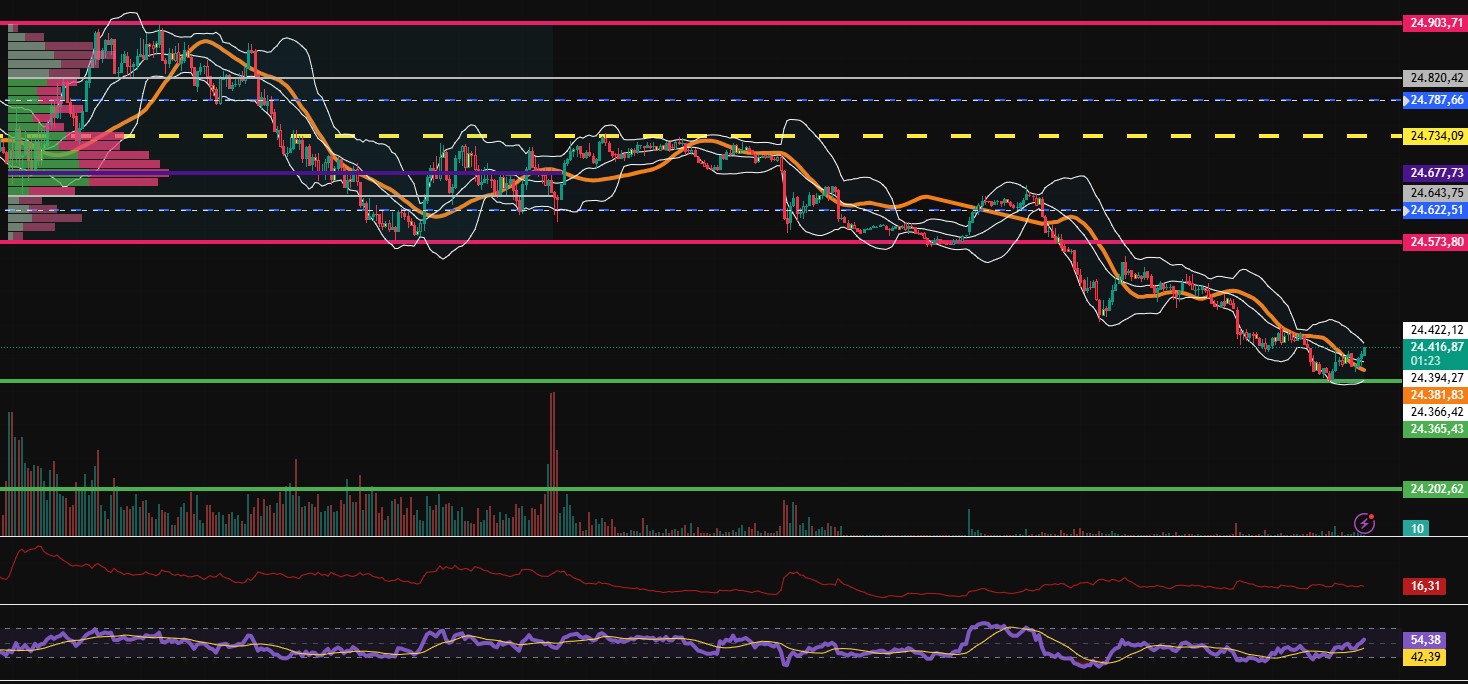Click the arrow marker on the 24.787,66 alert label
1468x684 pixels.
(x=1408, y=100)
